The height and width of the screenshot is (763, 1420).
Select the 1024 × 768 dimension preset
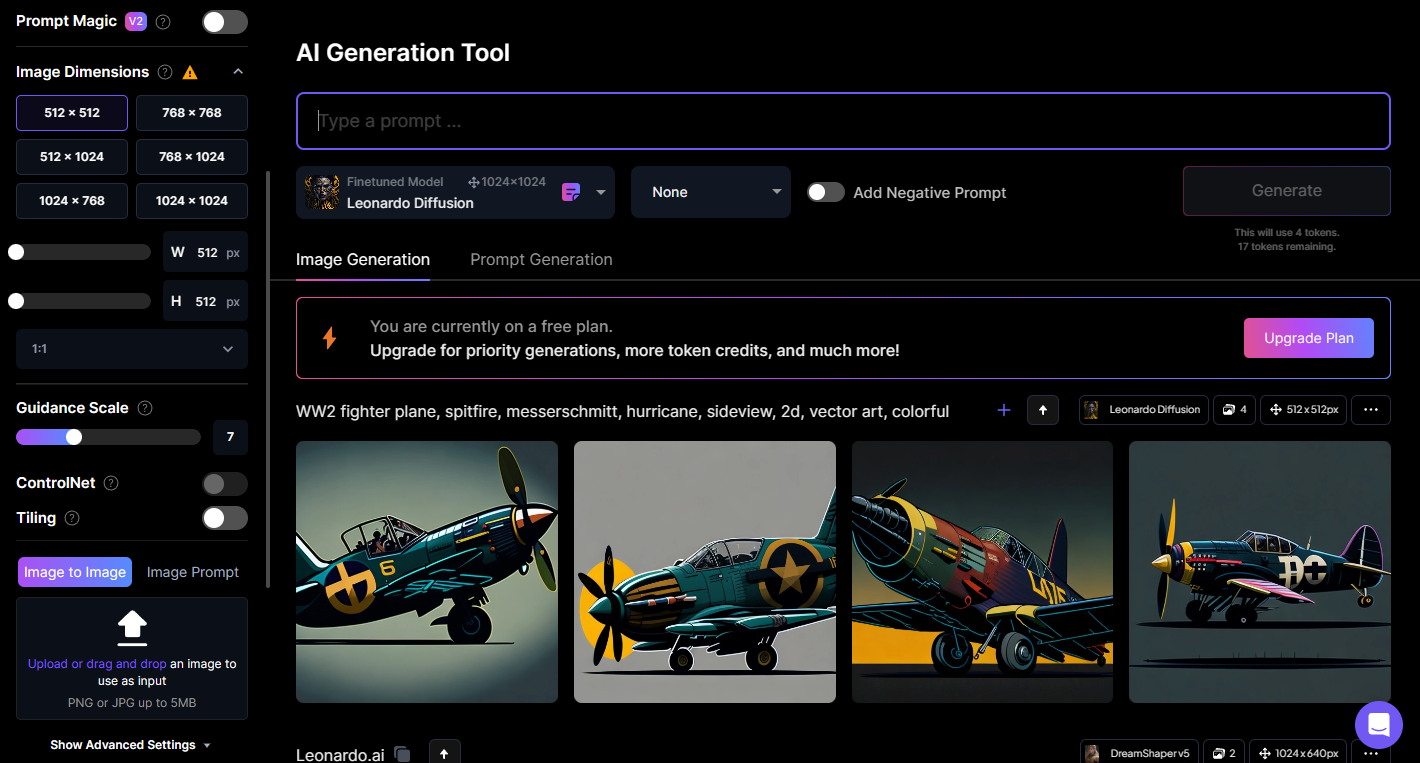(72, 201)
